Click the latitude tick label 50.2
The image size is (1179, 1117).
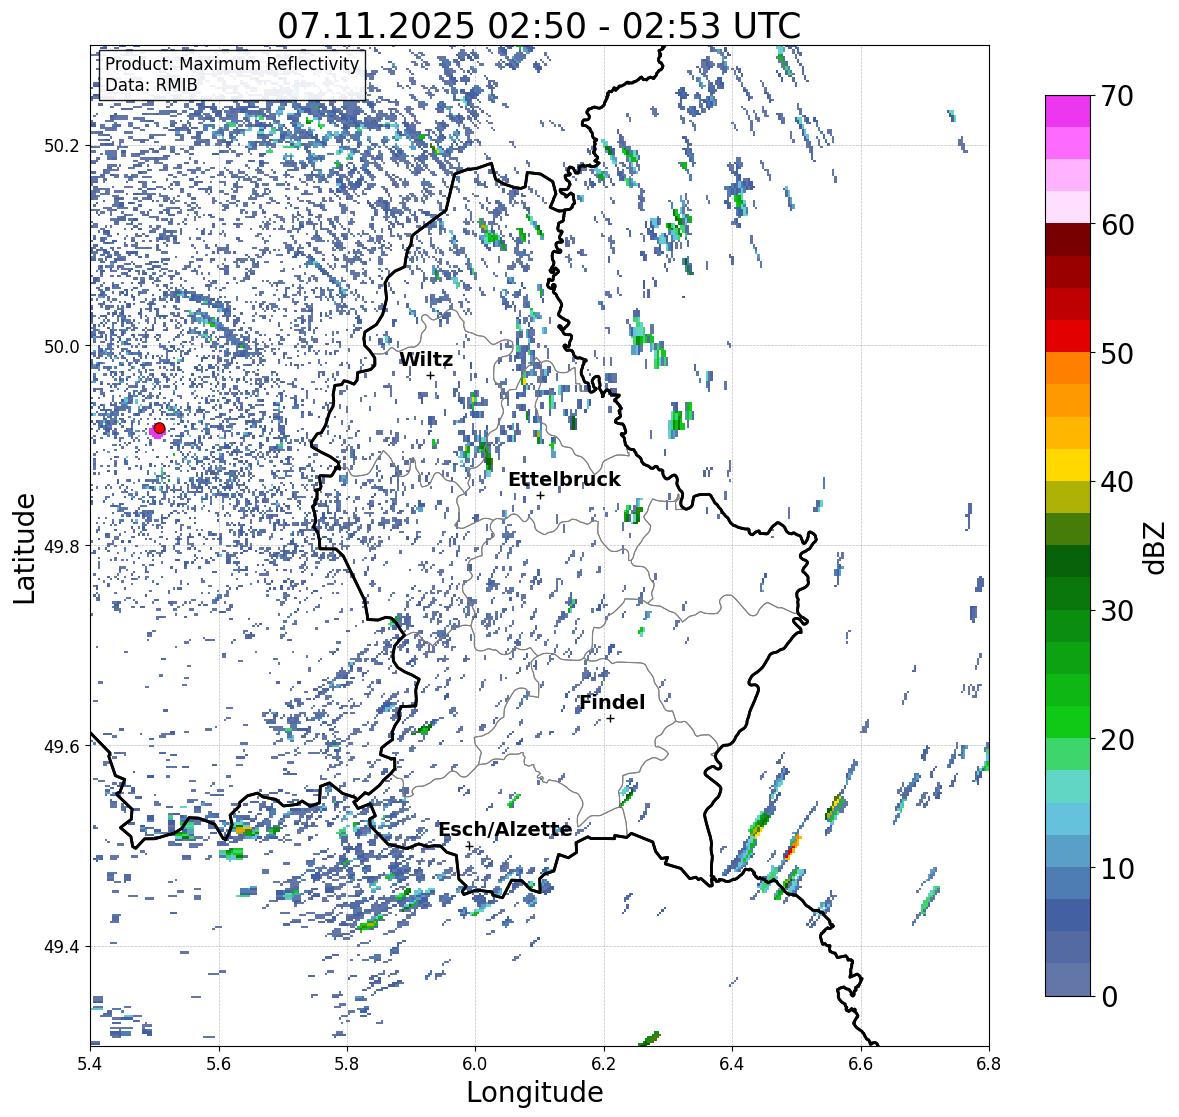click(x=62, y=146)
